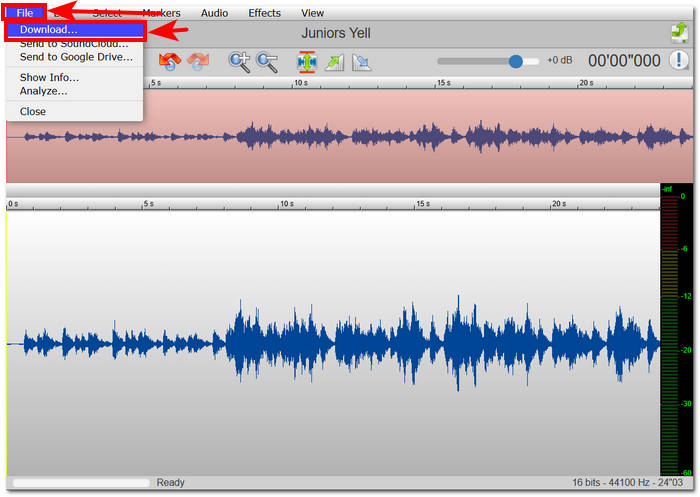Choose Analyze... menu entry

(x=43, y=91)
